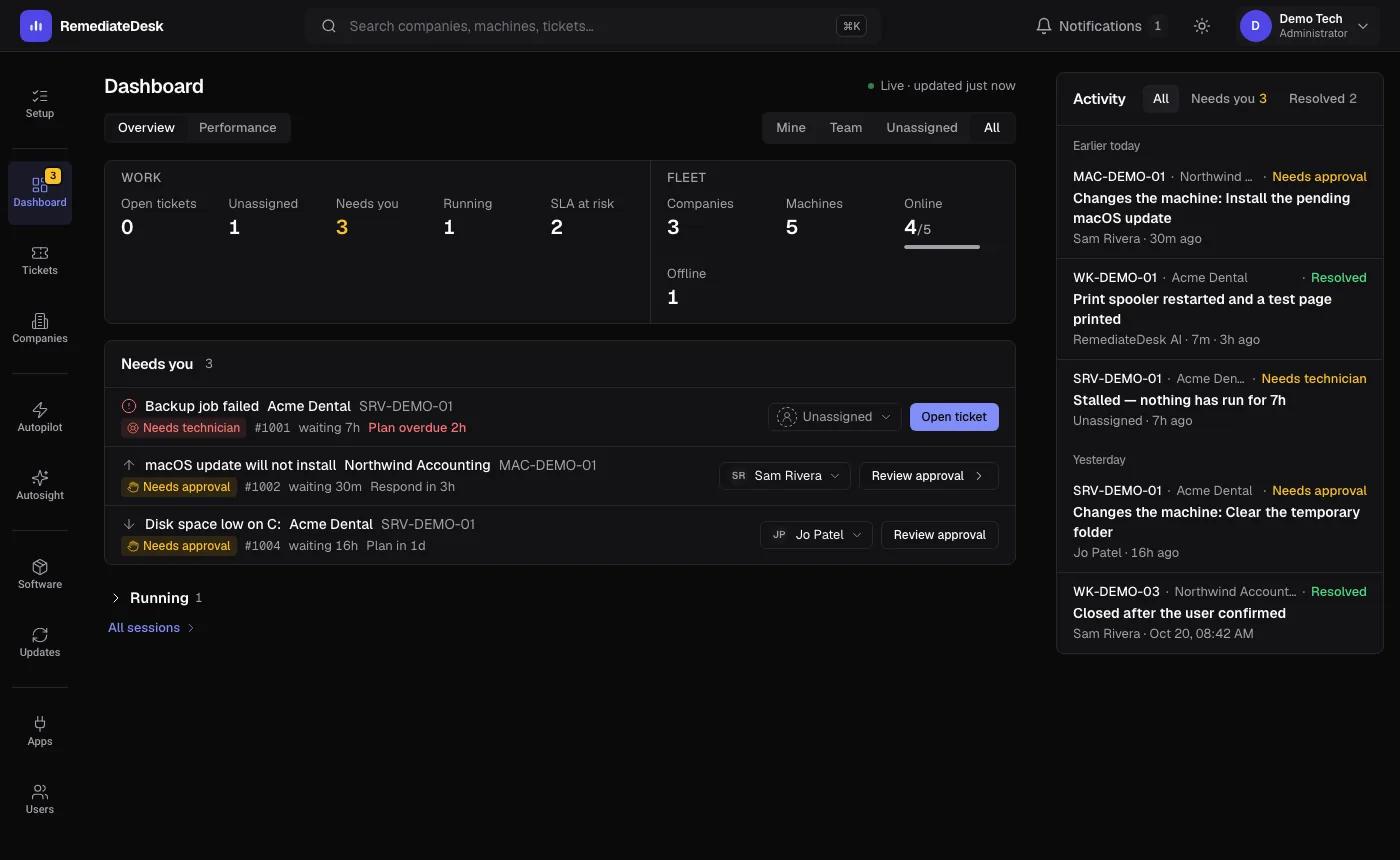Click the Online machines progress bar
Viewport: 1400px width, 860px height.
pos(942,247)
